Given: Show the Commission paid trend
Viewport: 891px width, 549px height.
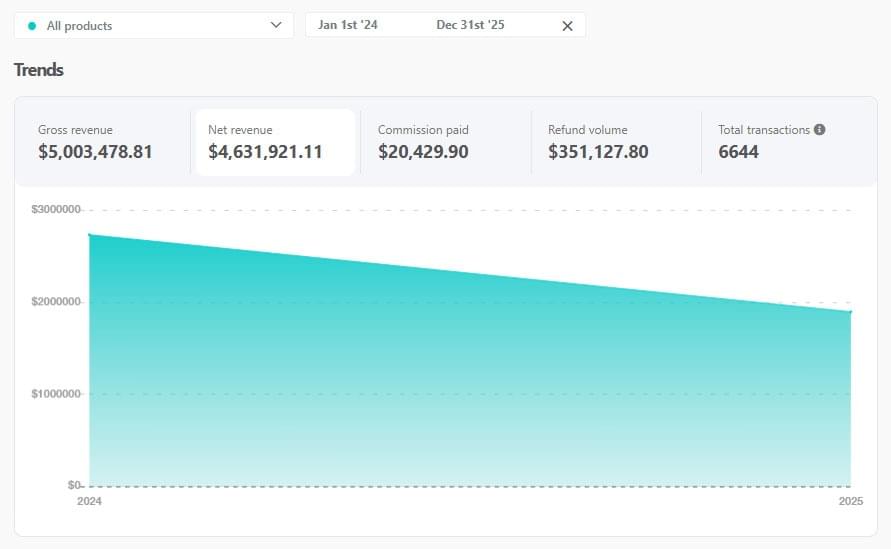Looking at the screenshot, I should point(444,142).
